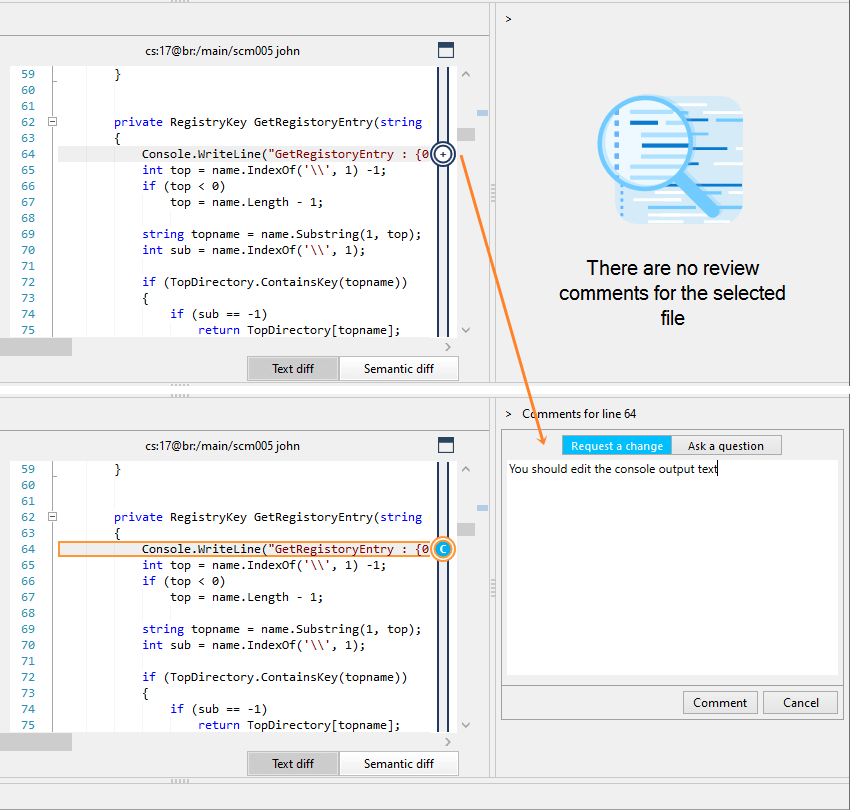Image resolution: width=850 pixels, height=810 pixels.
Task: Click the blue change marker in the lower diff overview strip
Action: [482, 508]
